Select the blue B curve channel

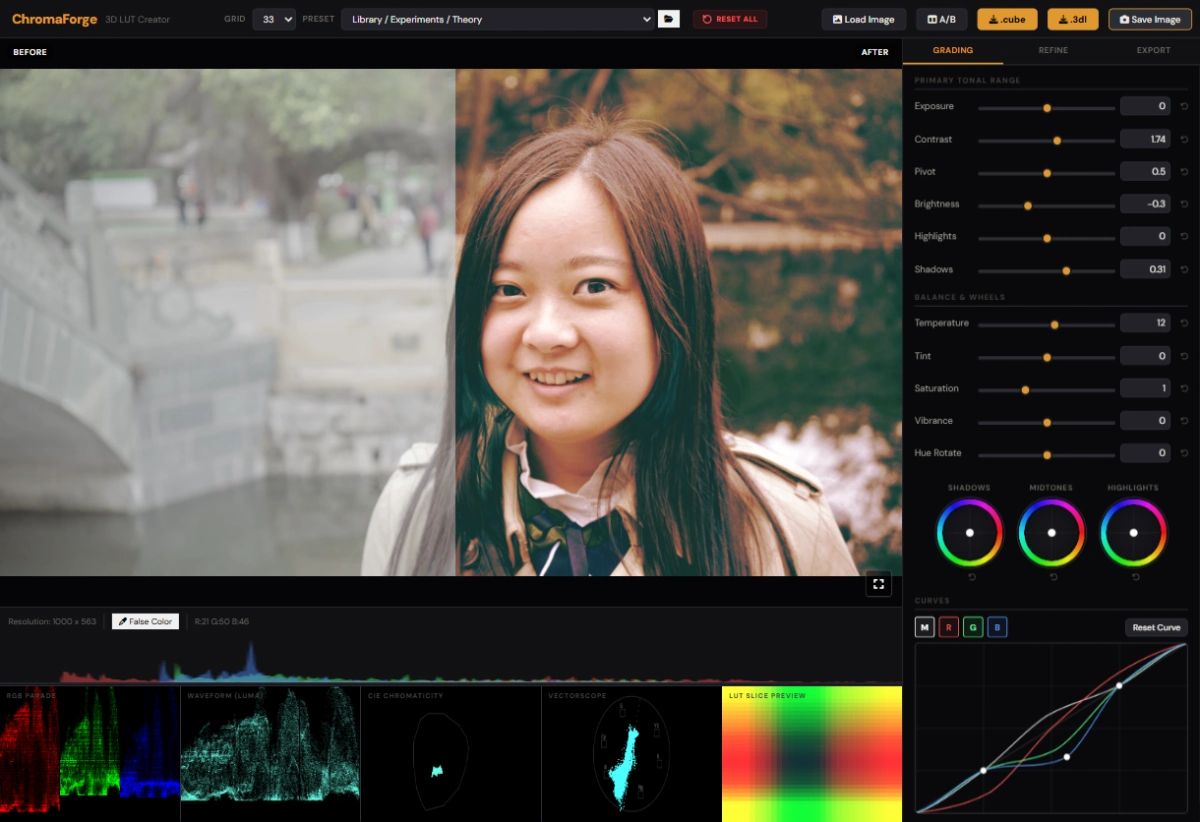[x=997, y=628]
